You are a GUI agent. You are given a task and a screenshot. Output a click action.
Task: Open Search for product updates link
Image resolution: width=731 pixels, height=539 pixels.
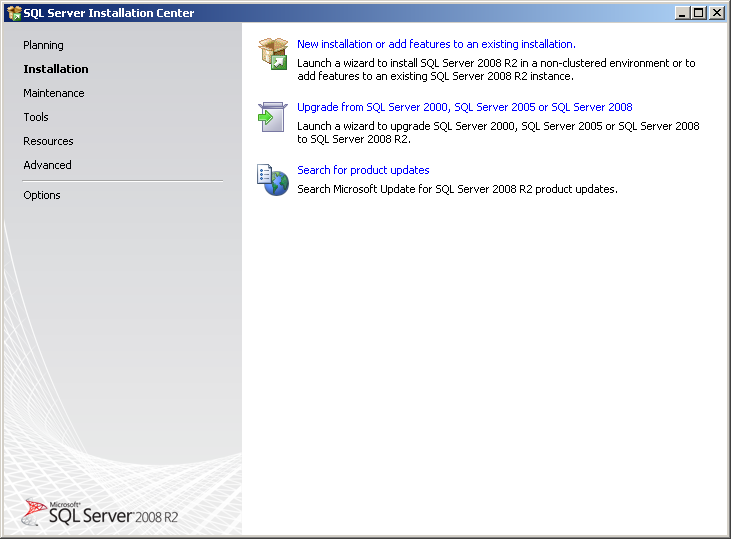363,170
